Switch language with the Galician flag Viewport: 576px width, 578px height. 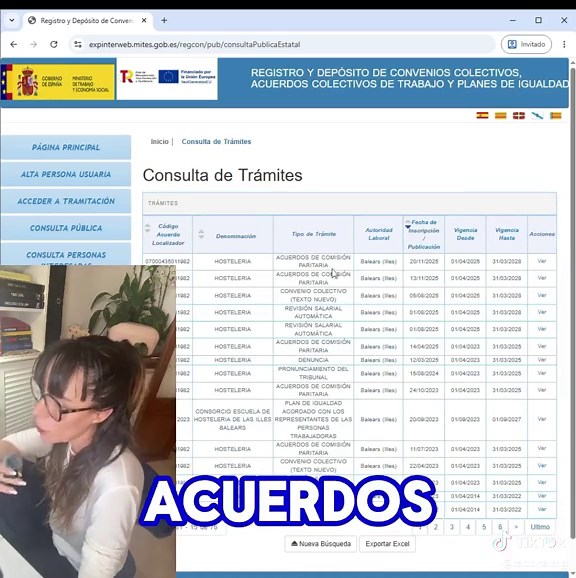point(537,116)
